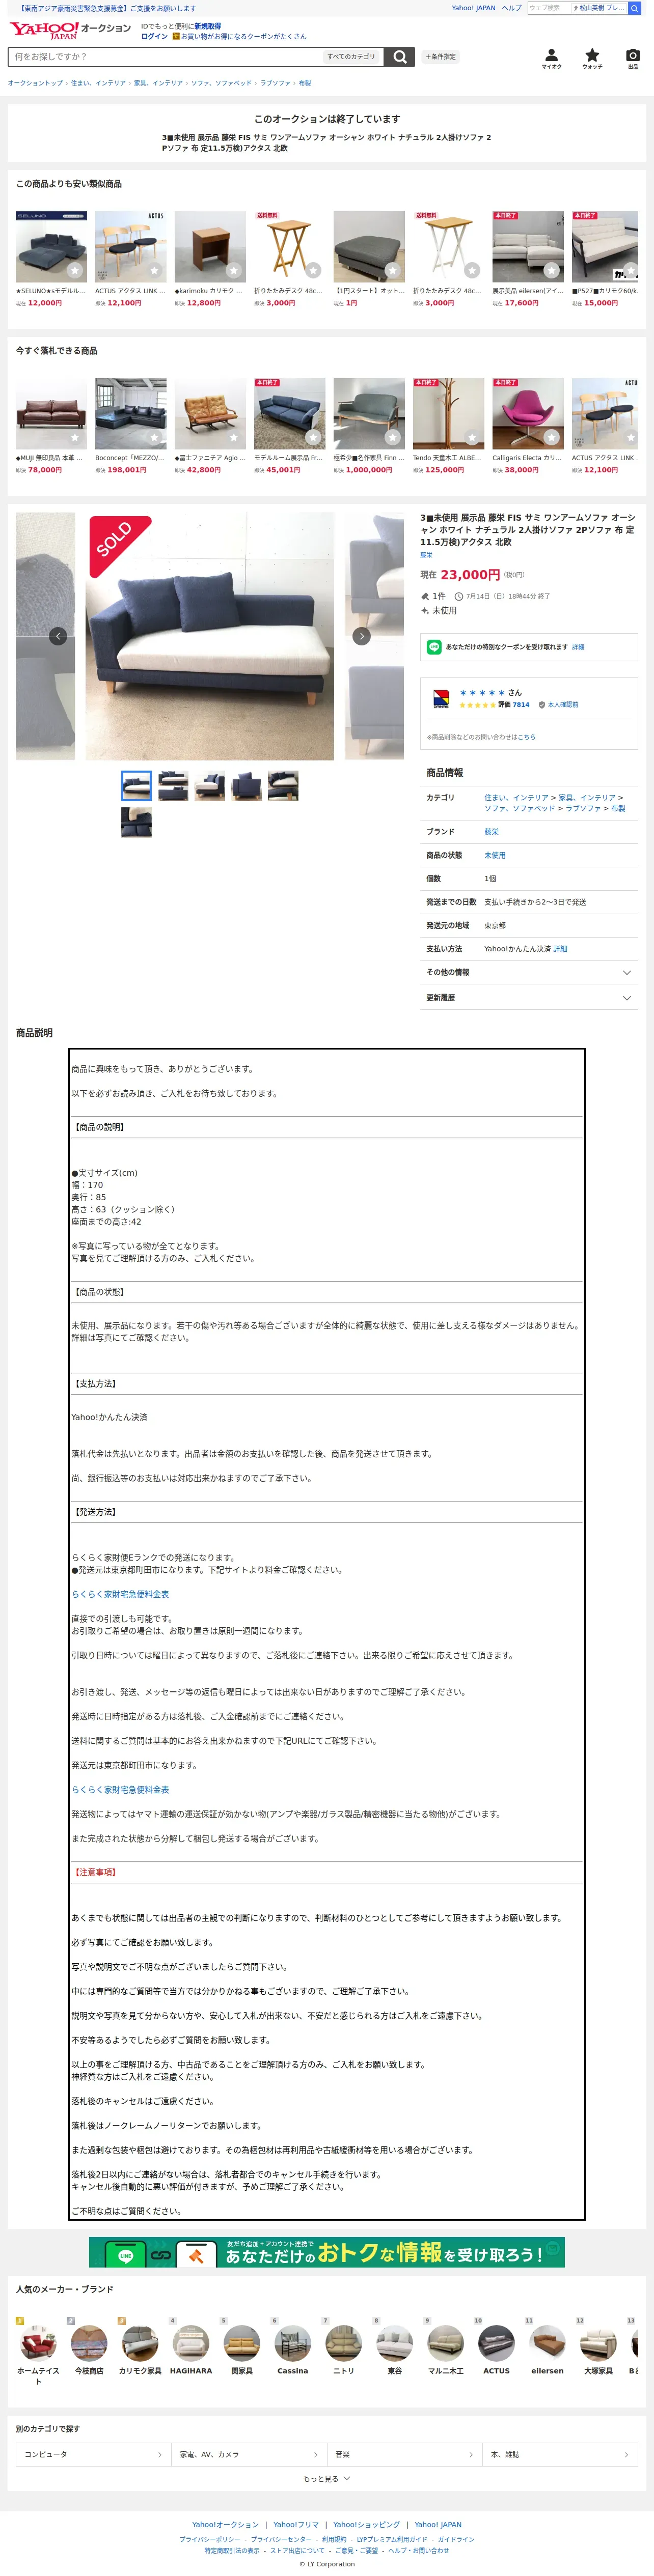Open 本、雑誌 category row

point(560,2454)
